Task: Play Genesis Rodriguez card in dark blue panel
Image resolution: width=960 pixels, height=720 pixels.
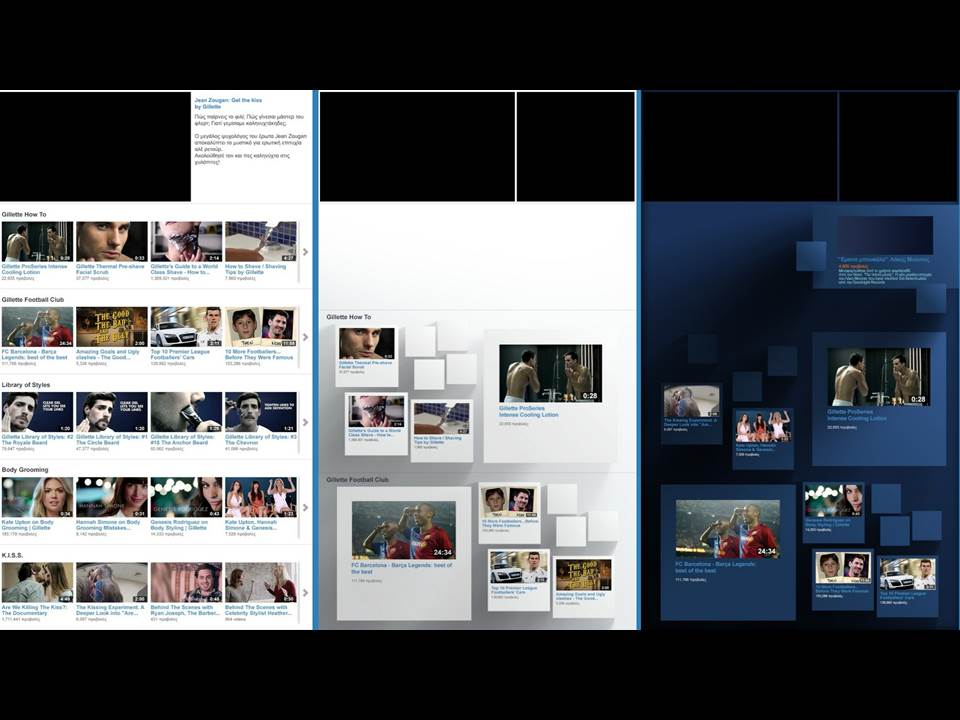Action: [x=833, y=500]
